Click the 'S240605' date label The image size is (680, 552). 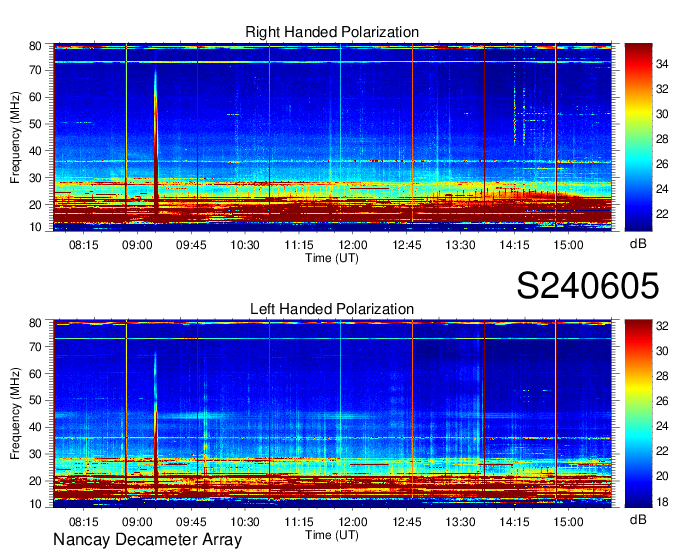pos(588,285)
